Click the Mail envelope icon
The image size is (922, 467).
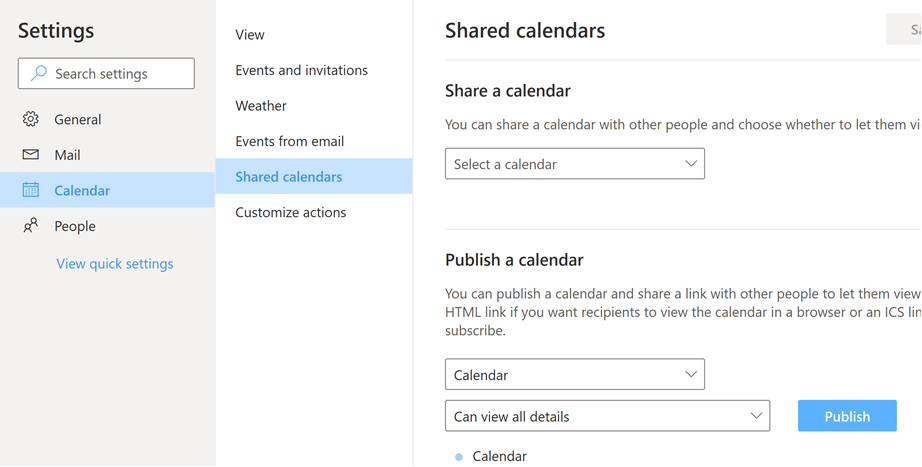pos(31,155)
